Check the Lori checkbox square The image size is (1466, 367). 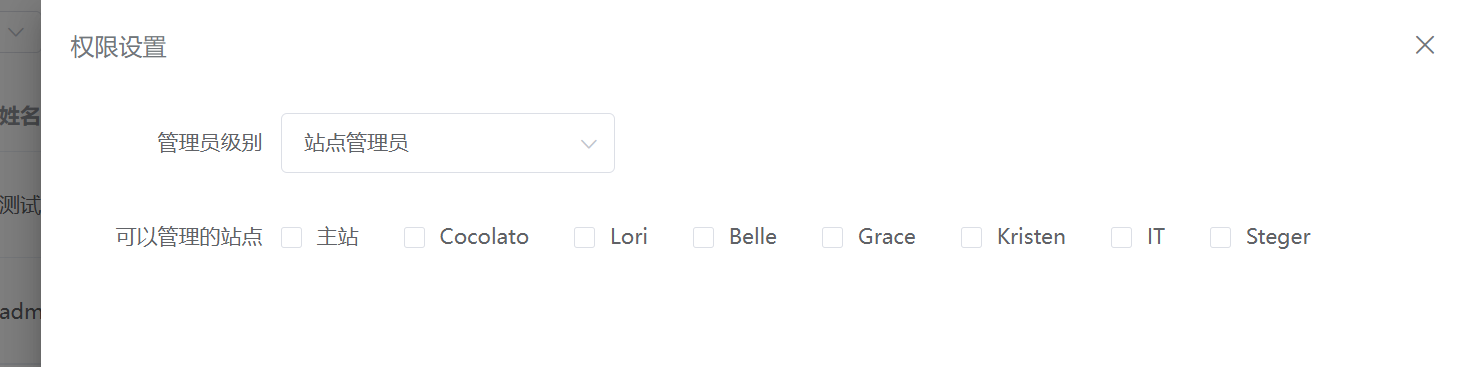coord(585,237)
